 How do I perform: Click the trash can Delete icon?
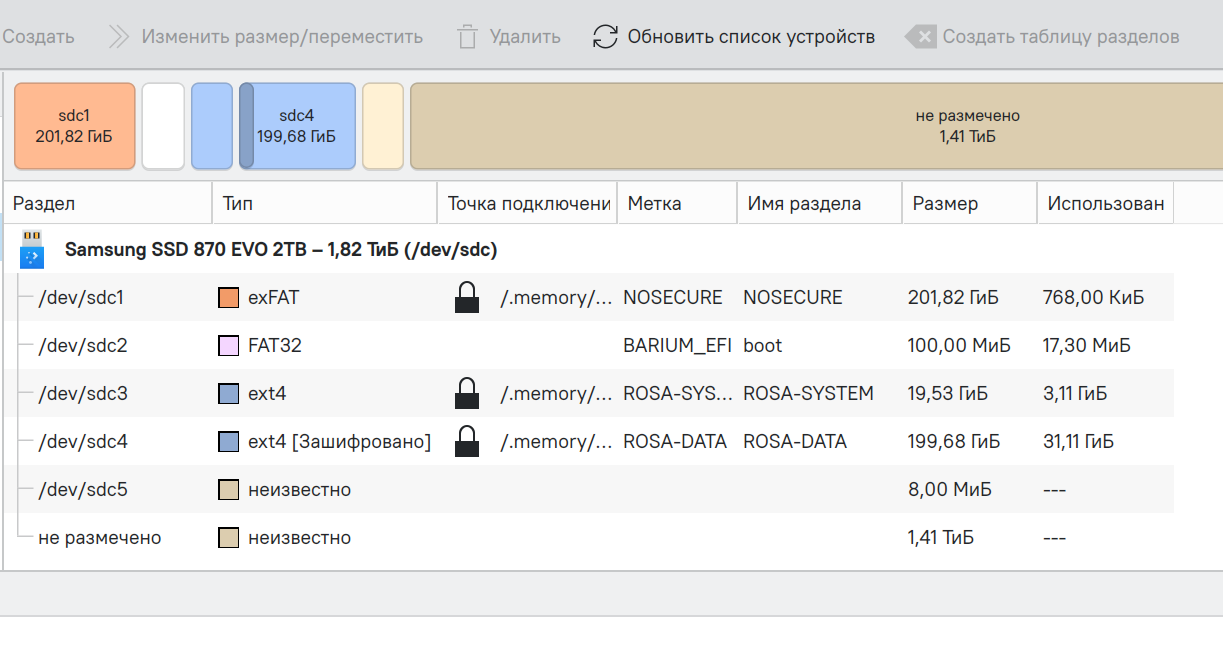[x=467, y=37]
